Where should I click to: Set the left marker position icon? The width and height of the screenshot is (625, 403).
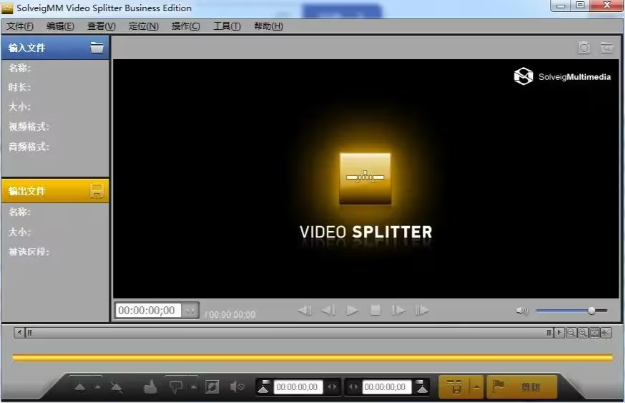[264, 387]
